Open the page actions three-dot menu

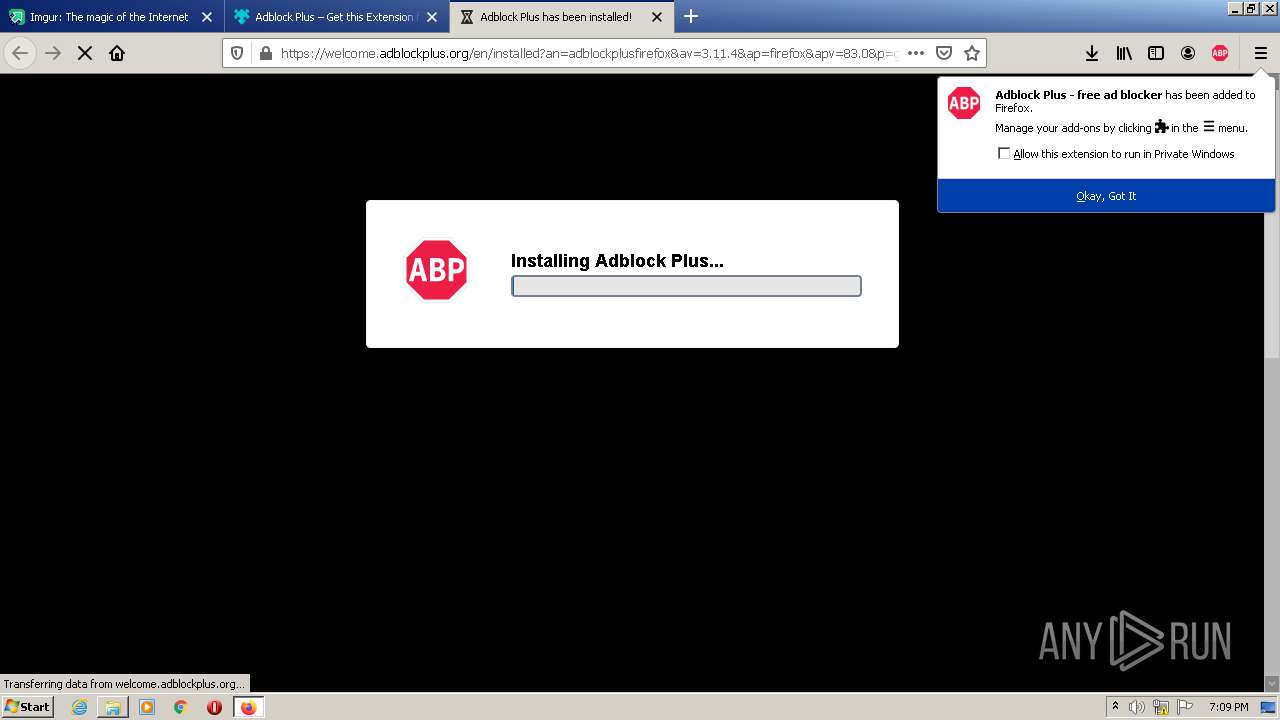915,53
